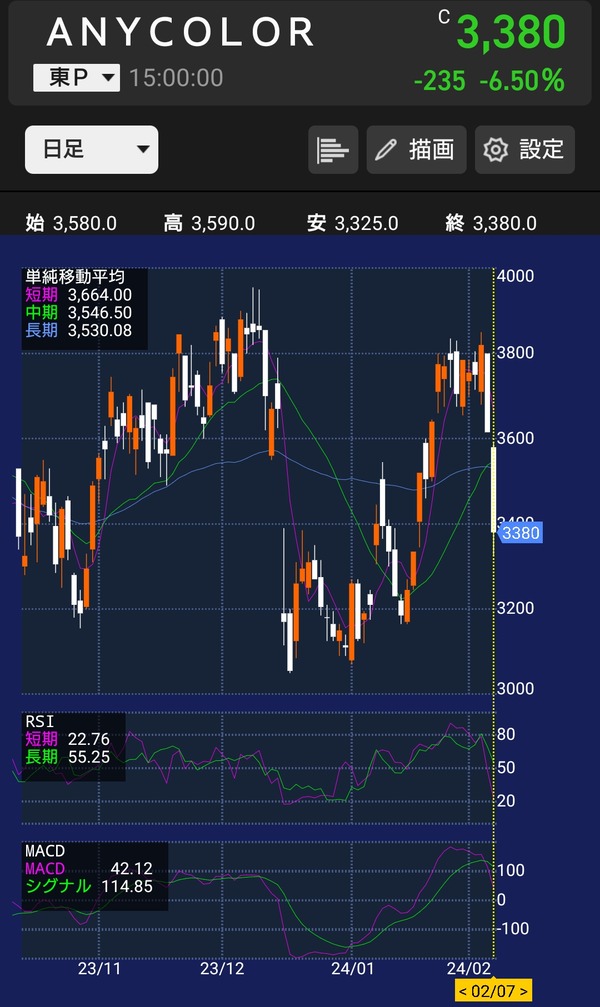This screenshot has width=600, height=1007.
Task: Click the 24/02 date axis label
Action: (468, 968)
